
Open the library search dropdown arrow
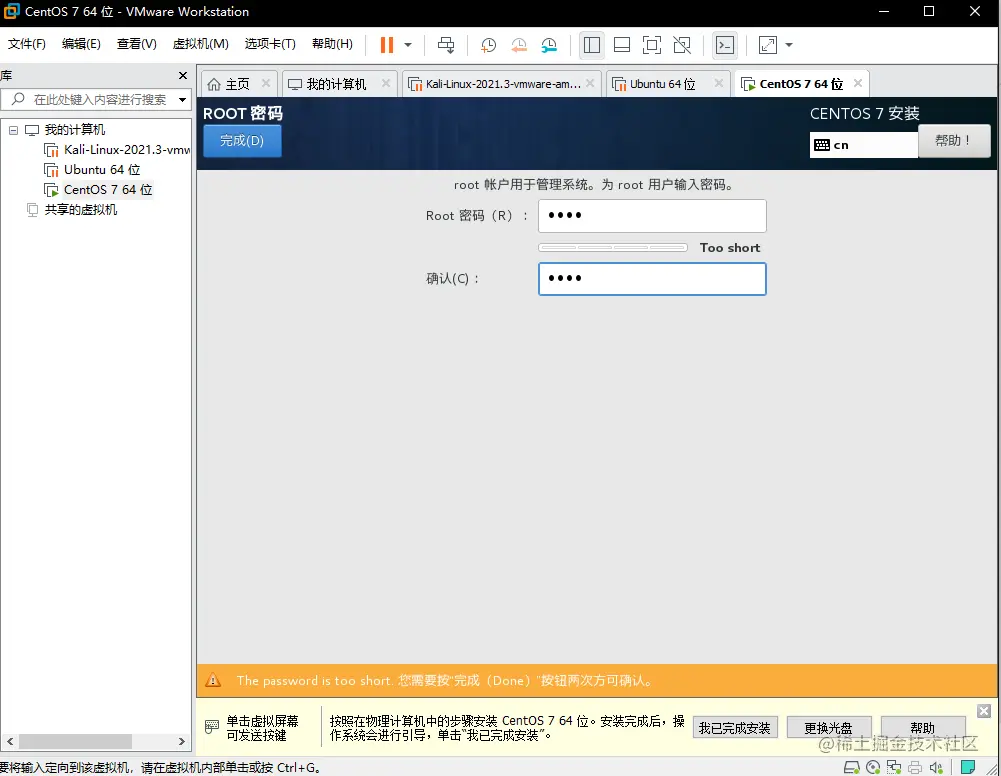183,100
